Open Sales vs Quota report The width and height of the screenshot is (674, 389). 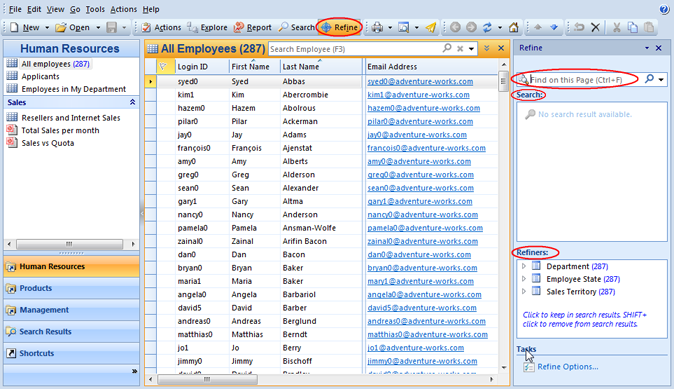[48, 143]
